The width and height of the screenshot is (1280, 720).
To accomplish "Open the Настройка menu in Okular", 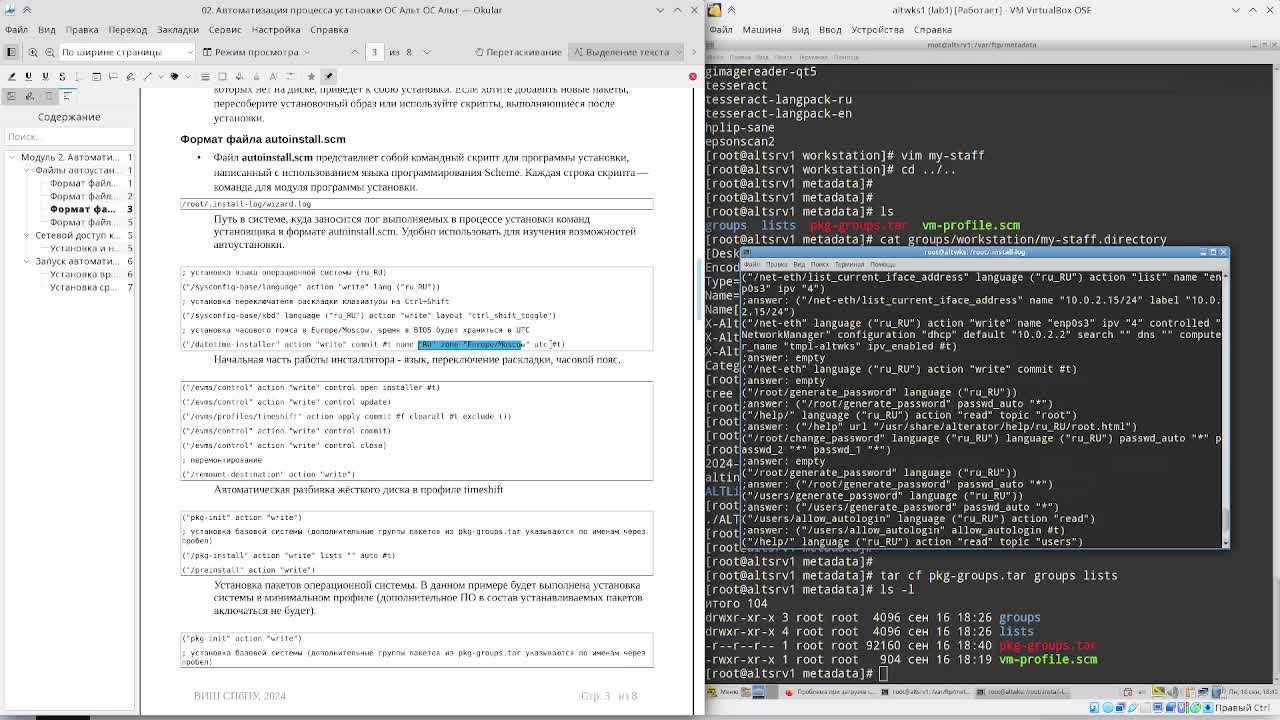I will click(276, 30).
